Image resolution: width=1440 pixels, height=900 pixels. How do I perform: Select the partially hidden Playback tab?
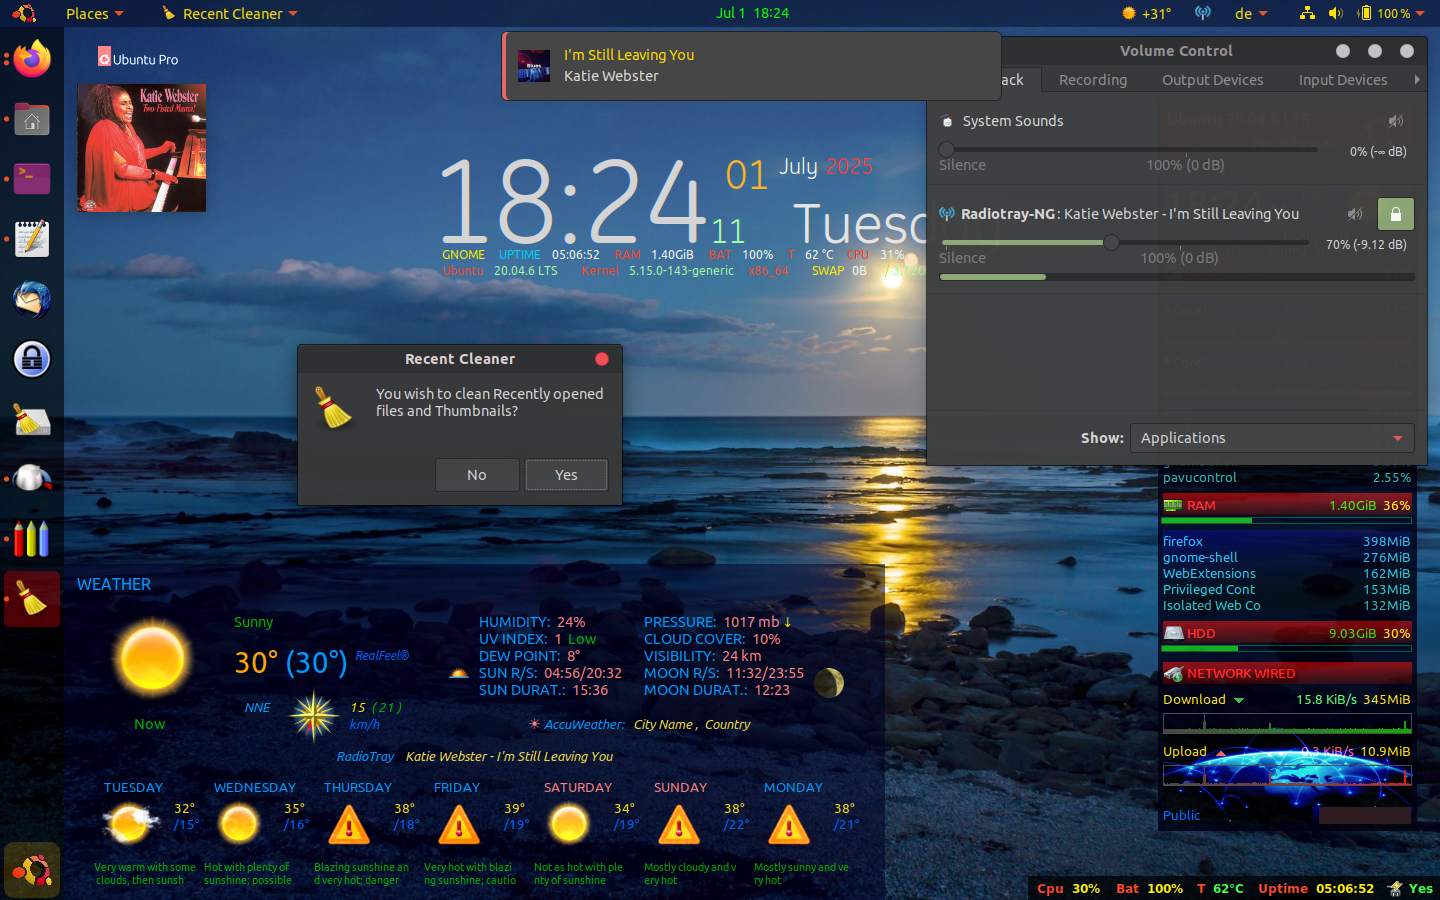tap(1013, 80)
